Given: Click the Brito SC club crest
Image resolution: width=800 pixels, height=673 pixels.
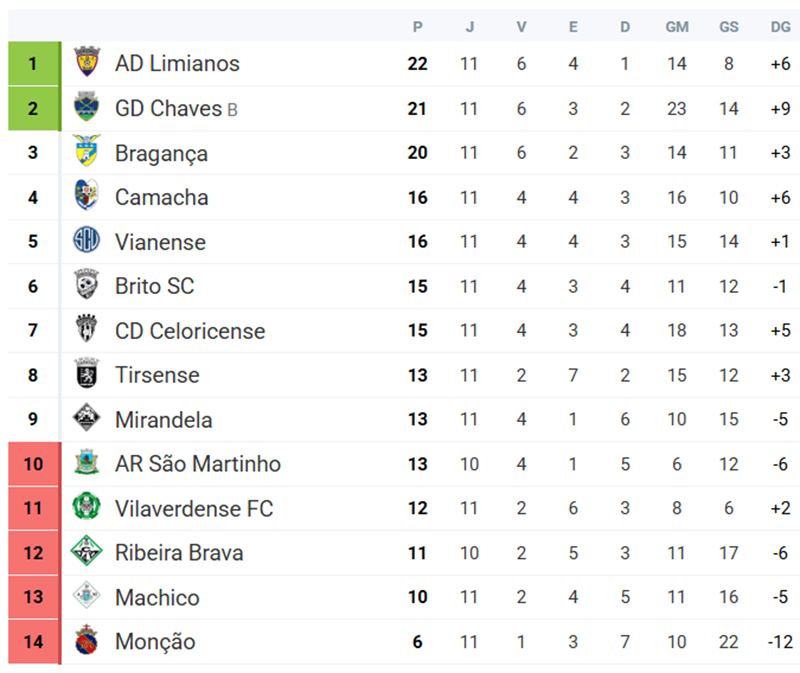Looking at the screenshot, I should pyautogui.click(x=87, y=285).
